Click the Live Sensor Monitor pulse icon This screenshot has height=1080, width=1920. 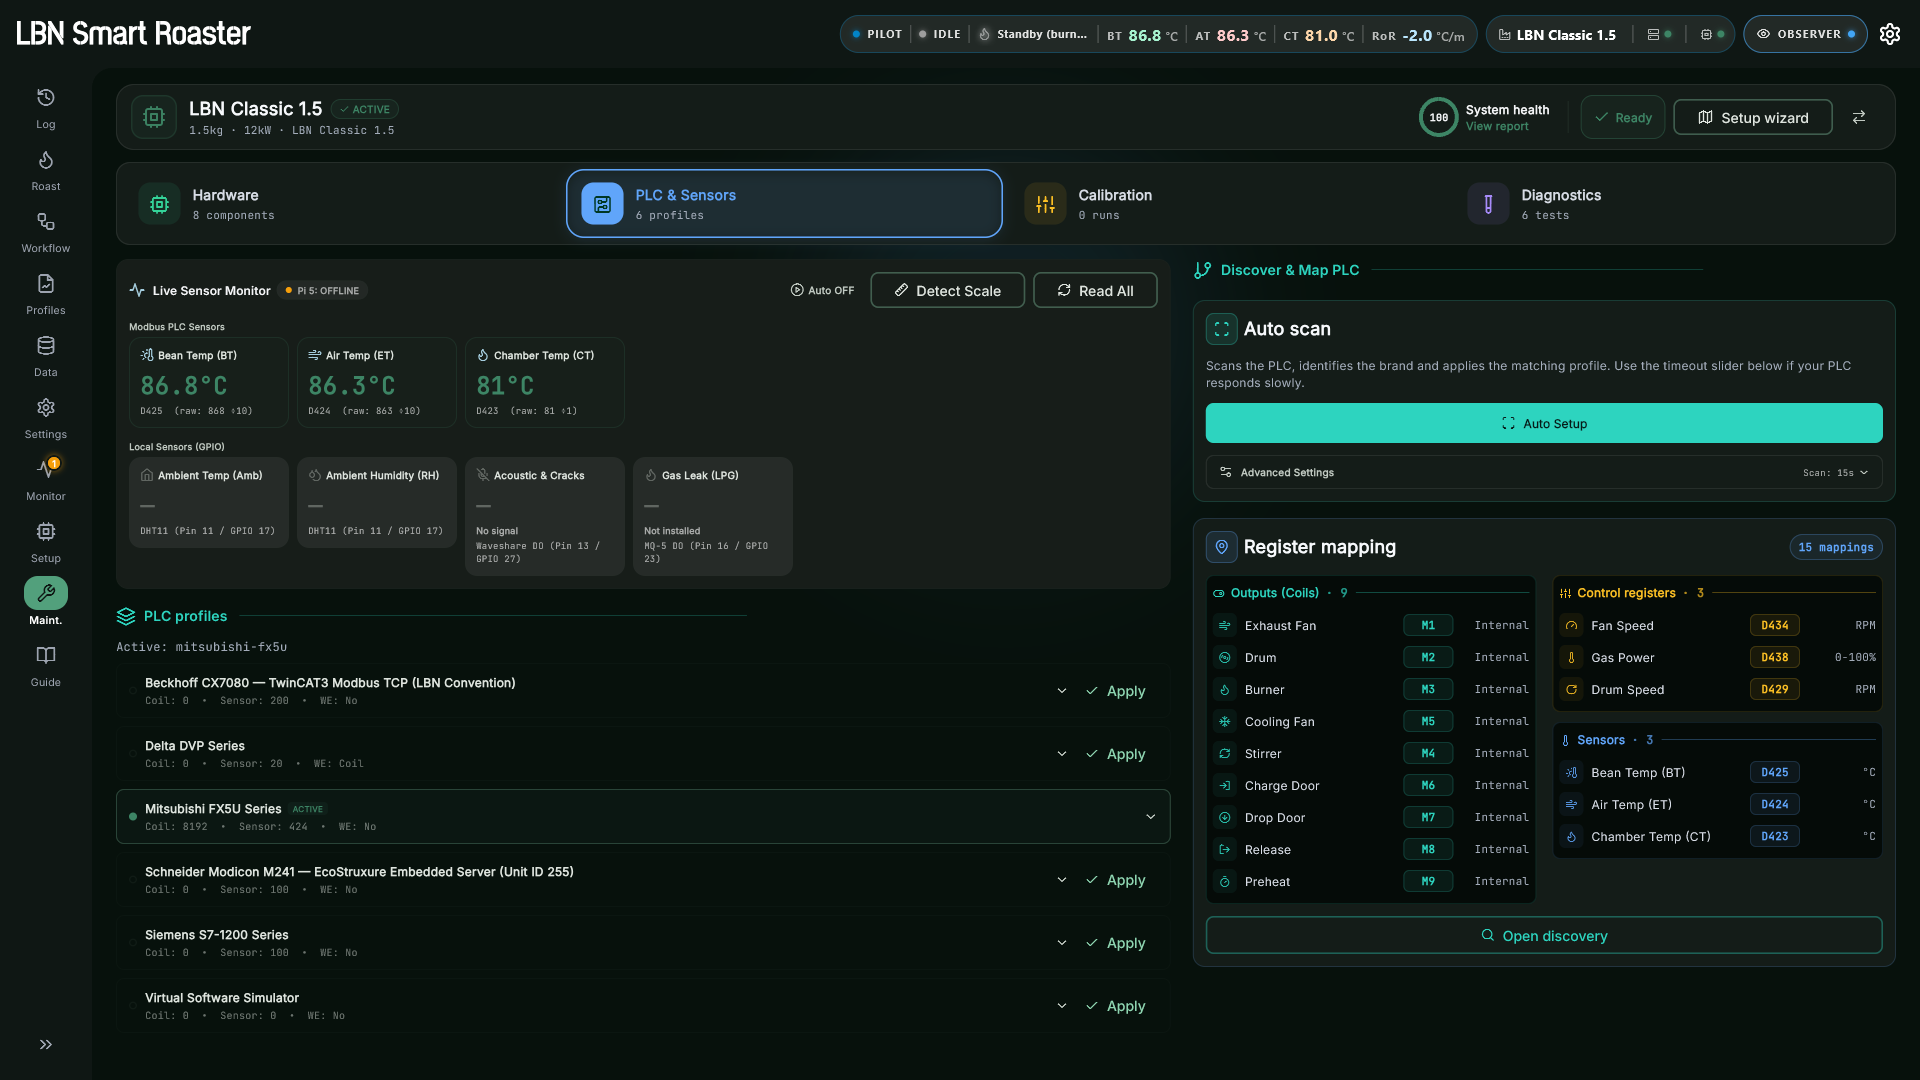(x=137, y=291)
